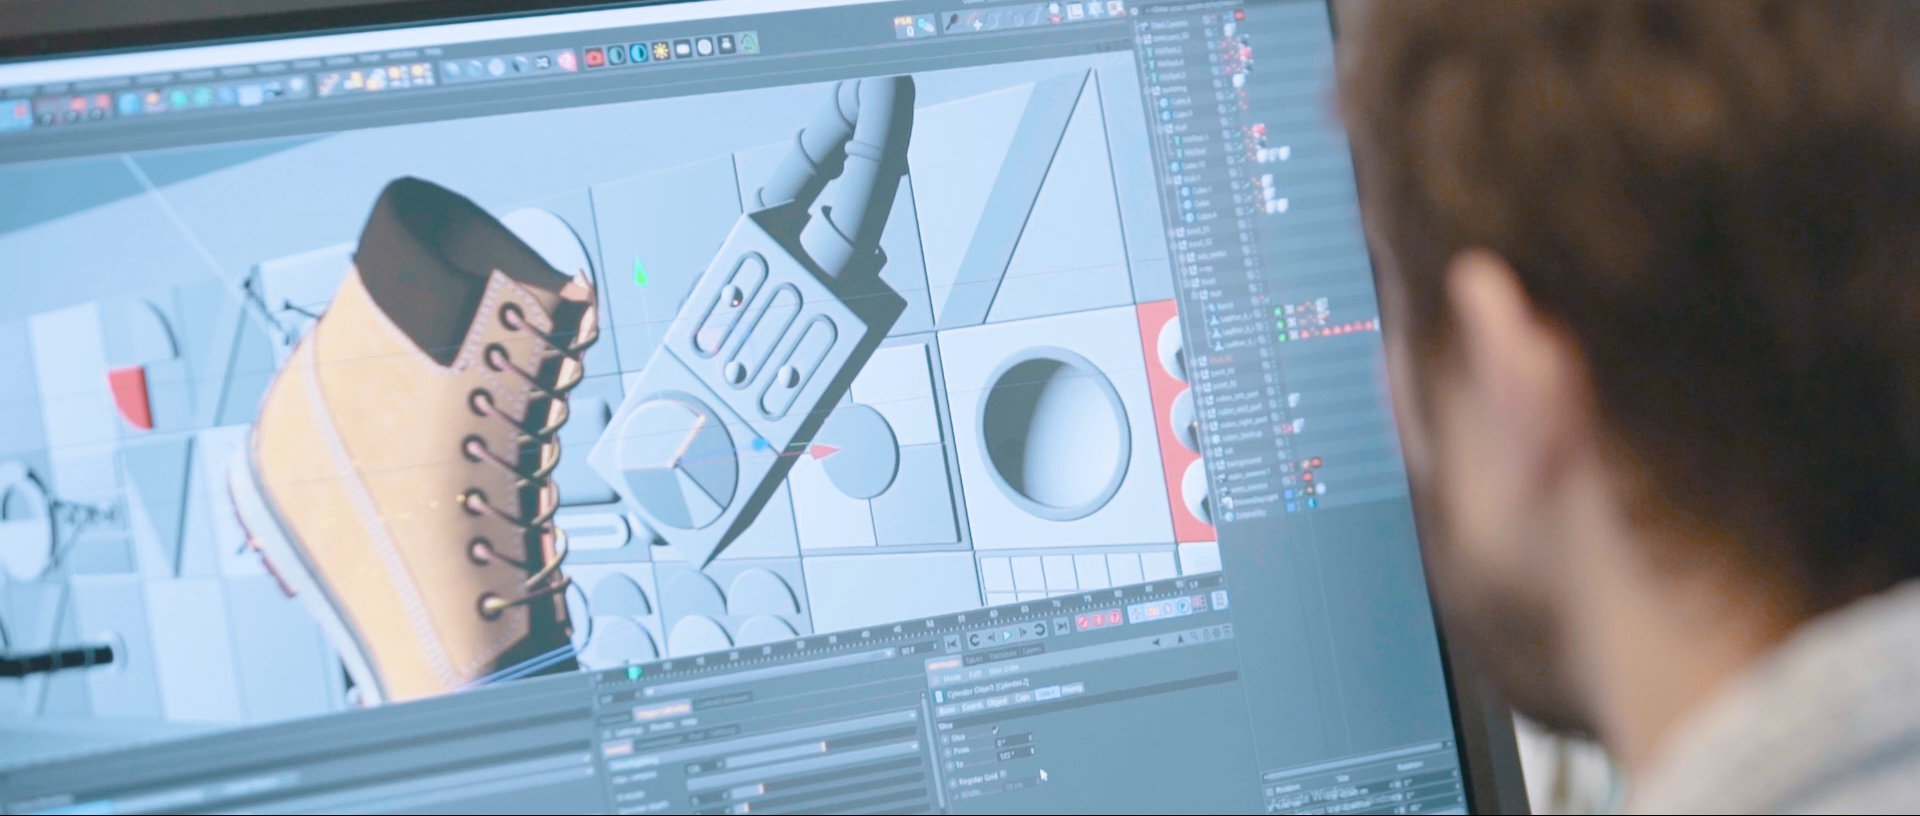Click the blue icon beside PSR 0
The width and height of the screenshot is (1920, 816).
click(x=926, y=25)
